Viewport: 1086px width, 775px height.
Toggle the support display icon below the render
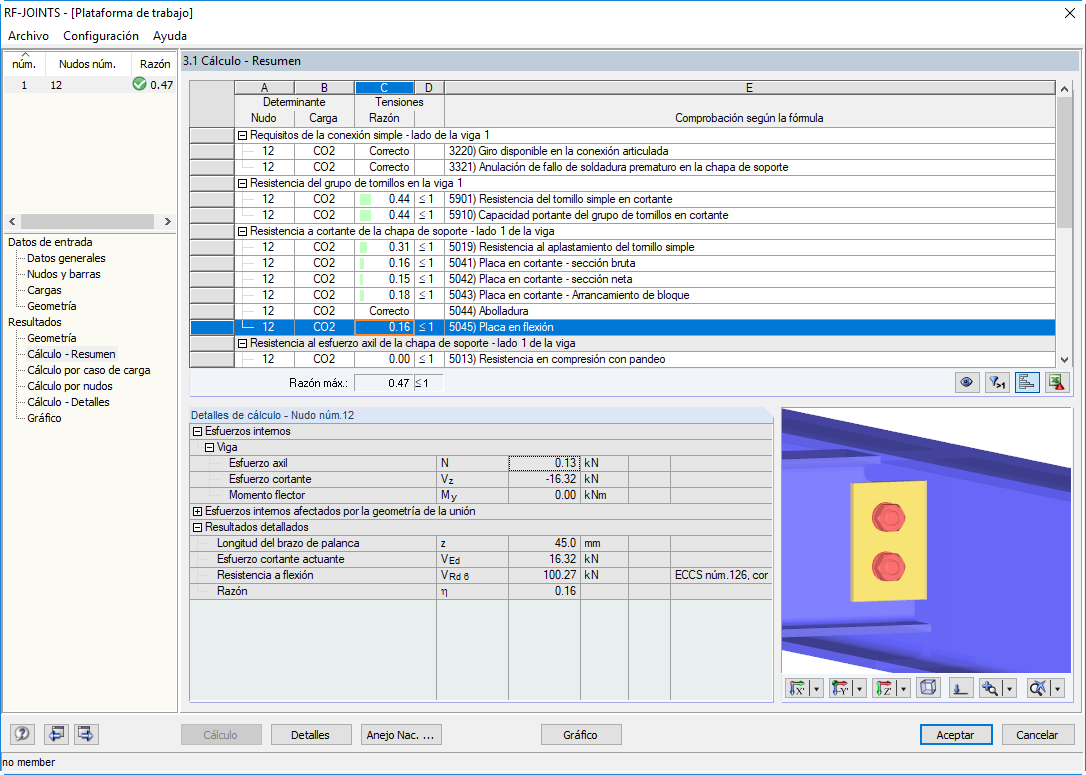click(x=960, y=687)
